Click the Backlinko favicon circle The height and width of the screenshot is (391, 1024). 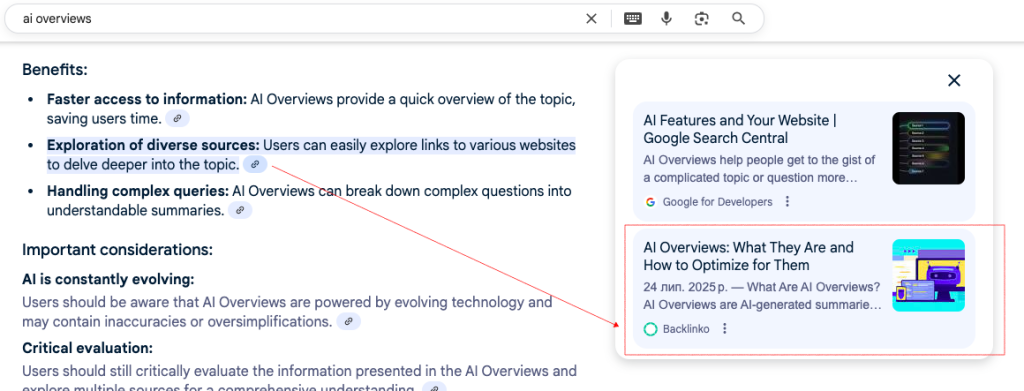pos(650,329)
